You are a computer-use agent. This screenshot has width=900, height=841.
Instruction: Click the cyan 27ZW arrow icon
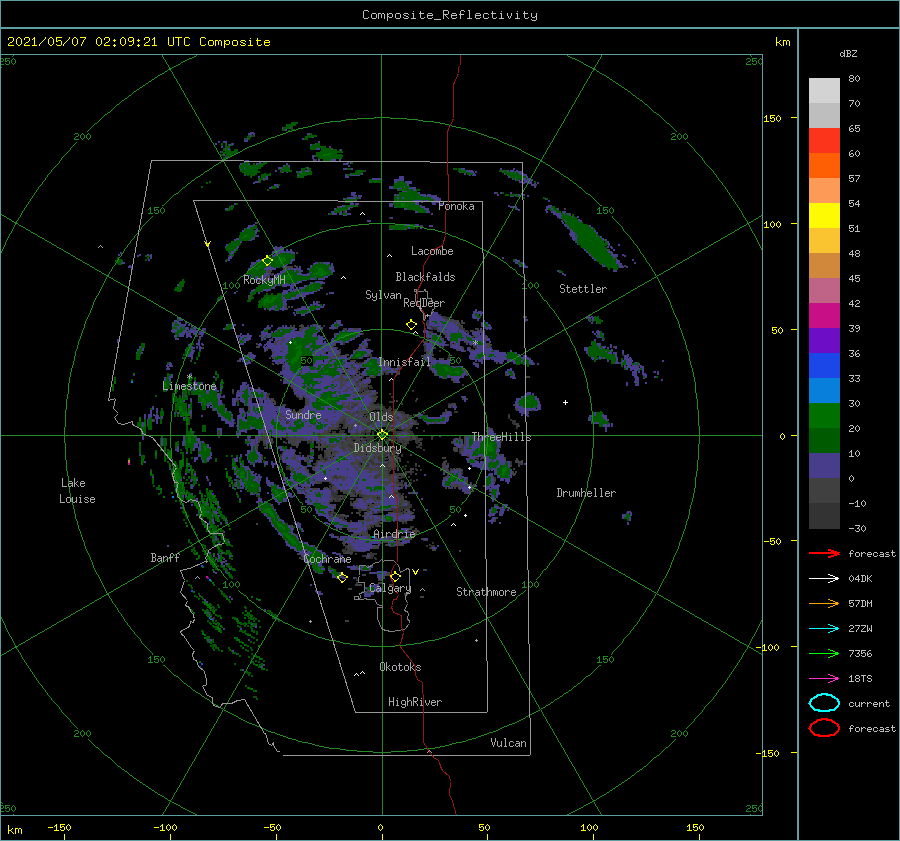pyautogui.click(x=824, y=629)
